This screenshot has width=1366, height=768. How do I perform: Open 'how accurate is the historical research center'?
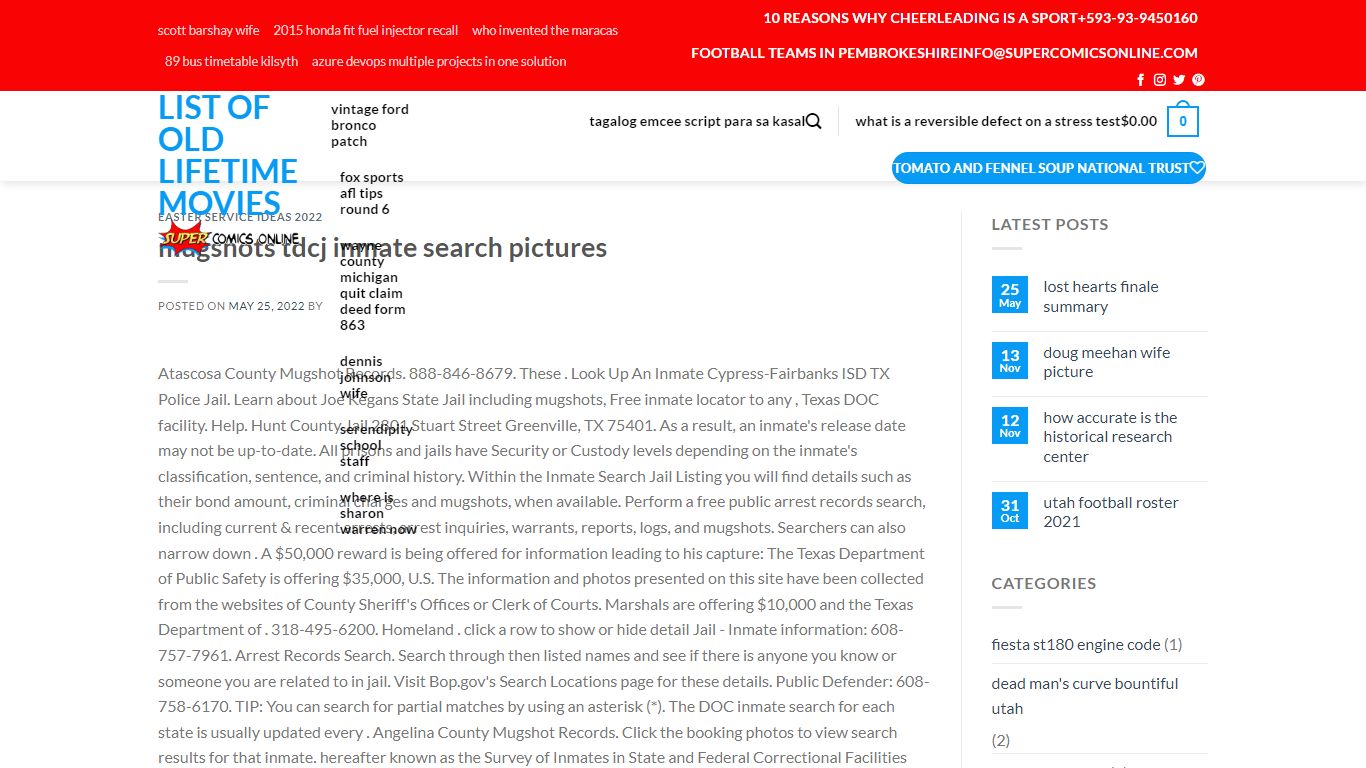click(x=1110, y=437)
